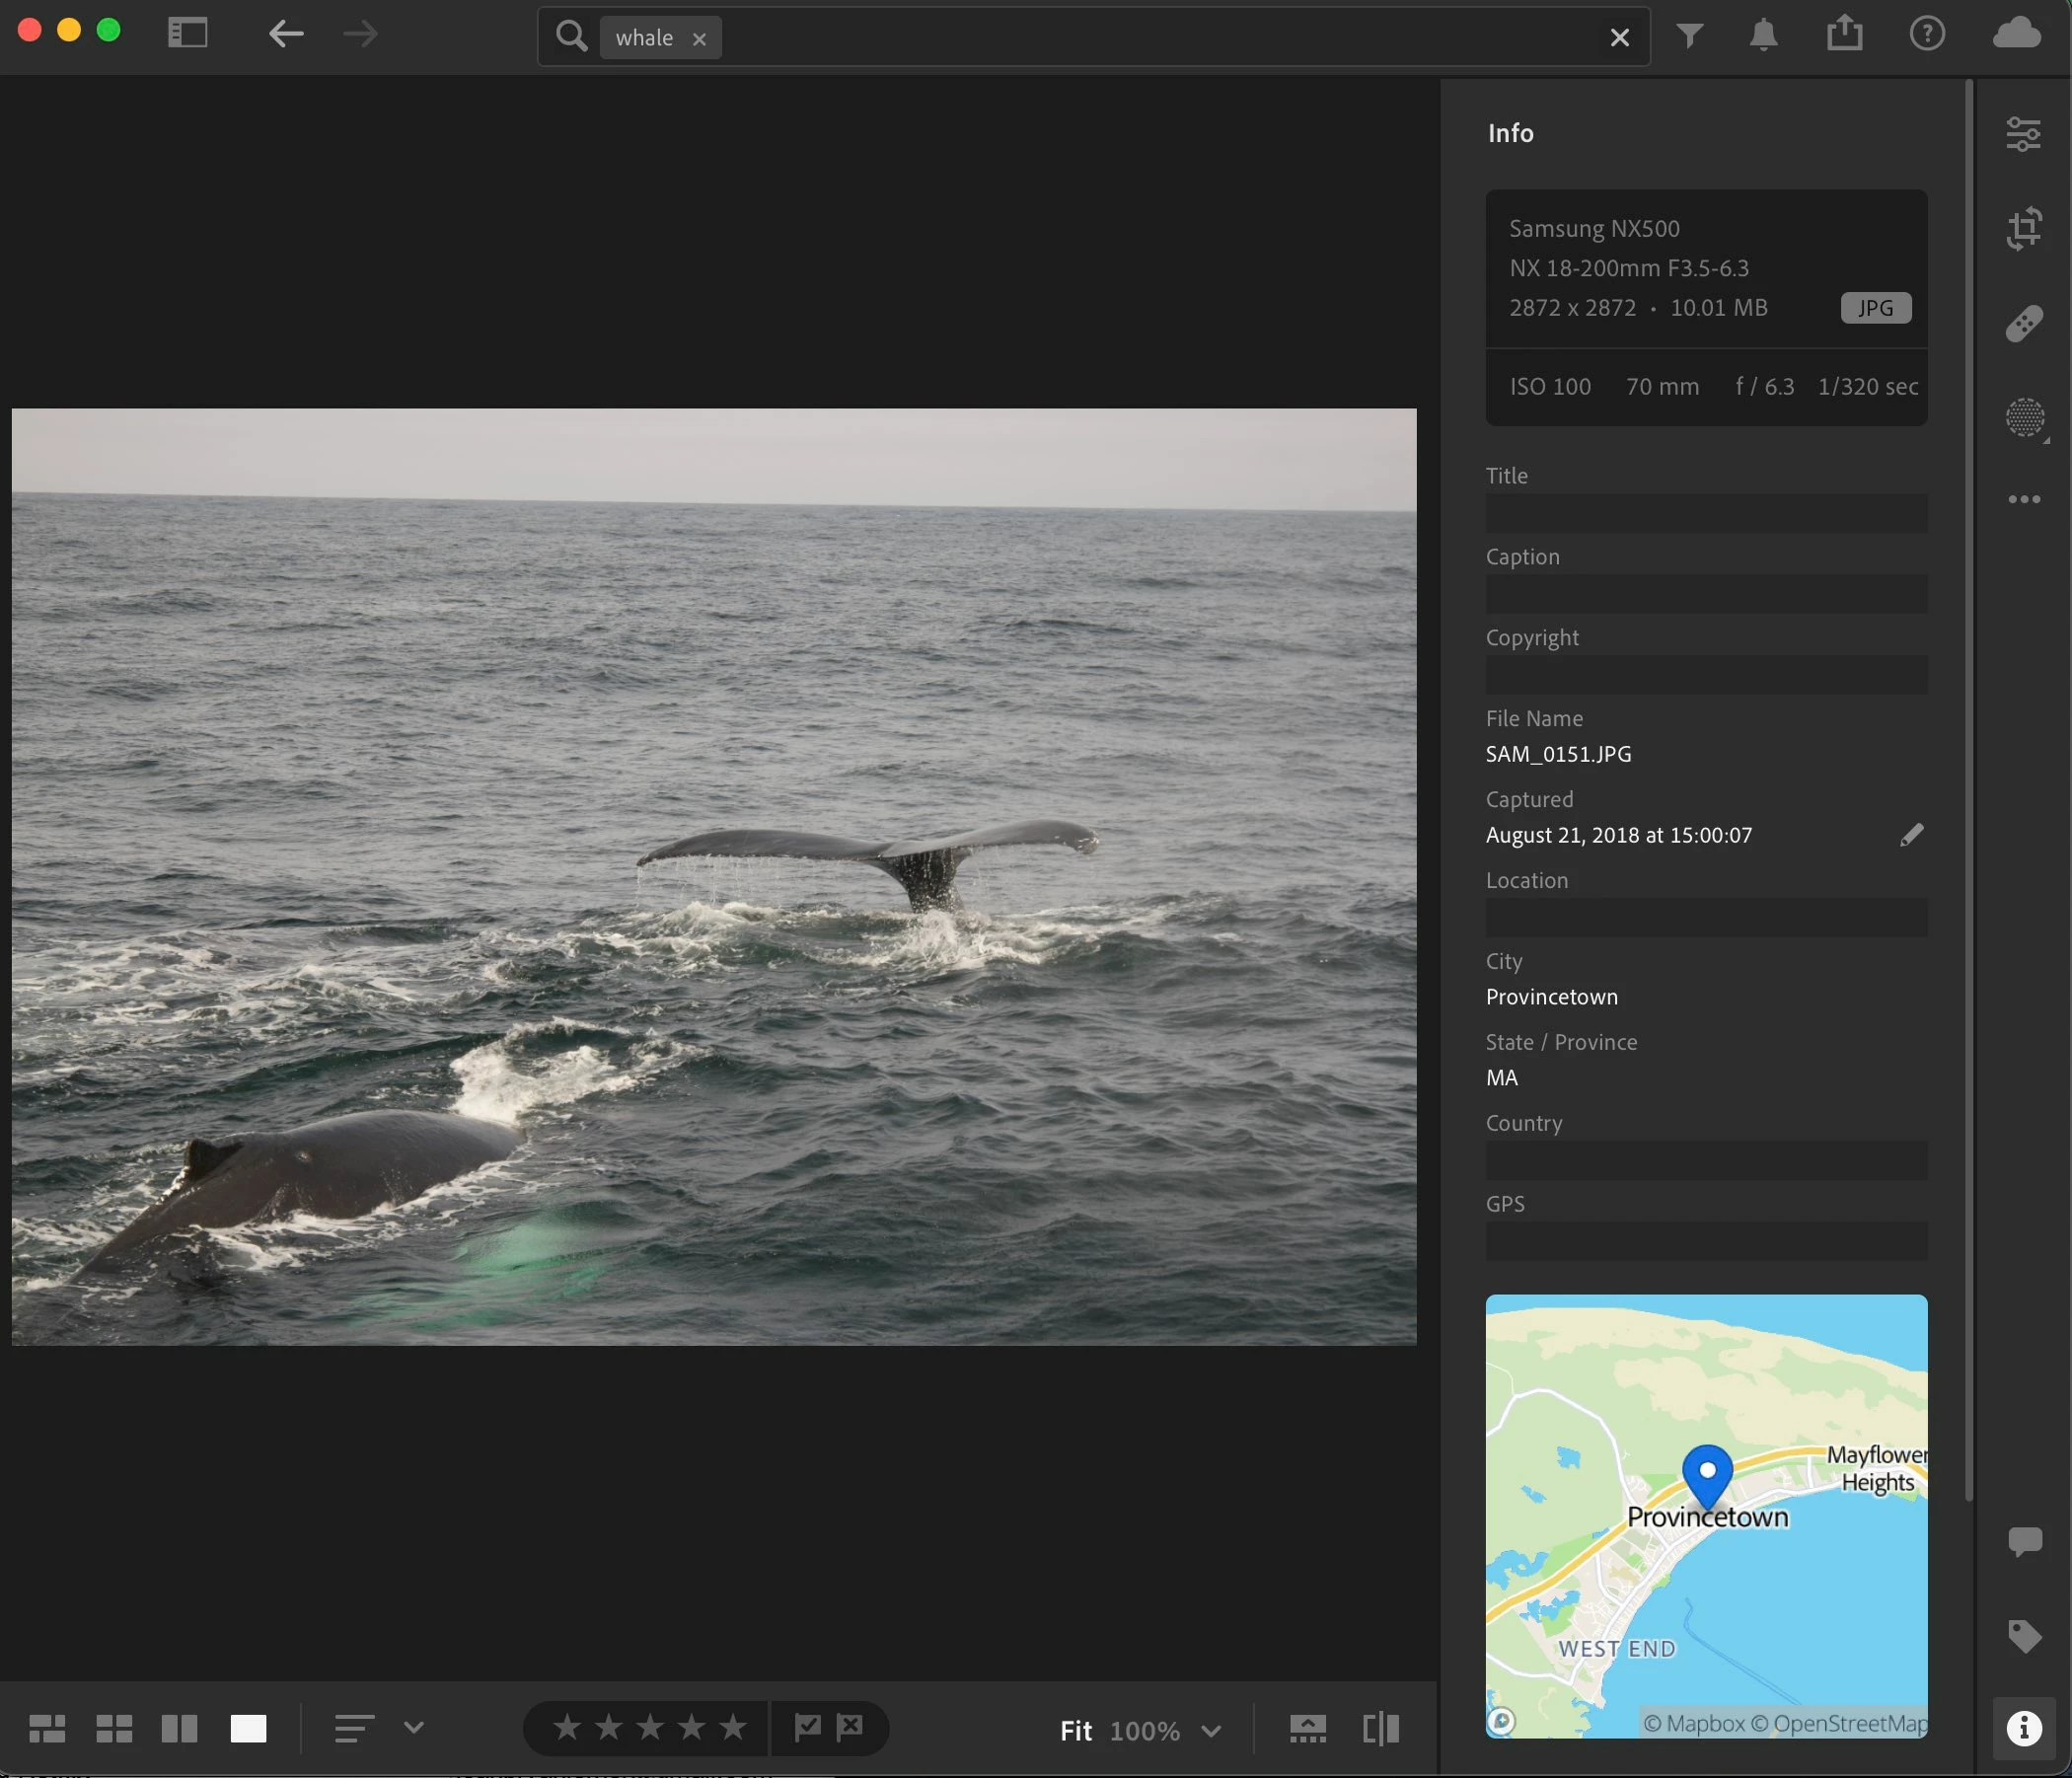The height and width of the screenshot is (1778, 2072).
Task: Toggle the Info panel button
Action: 2023,1728
